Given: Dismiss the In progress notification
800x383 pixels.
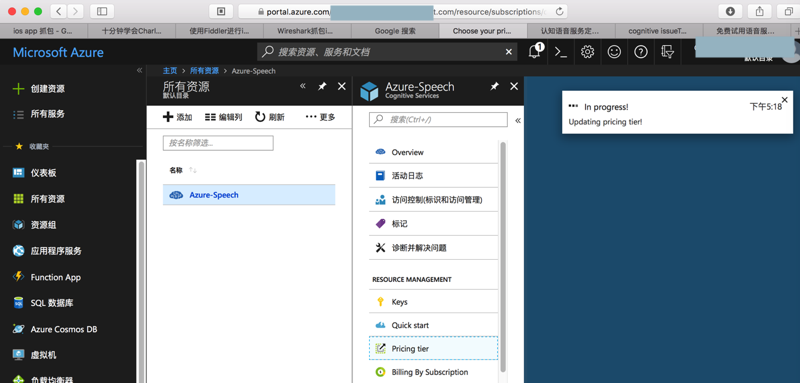Looking at the screenshot, I should 785,99.
